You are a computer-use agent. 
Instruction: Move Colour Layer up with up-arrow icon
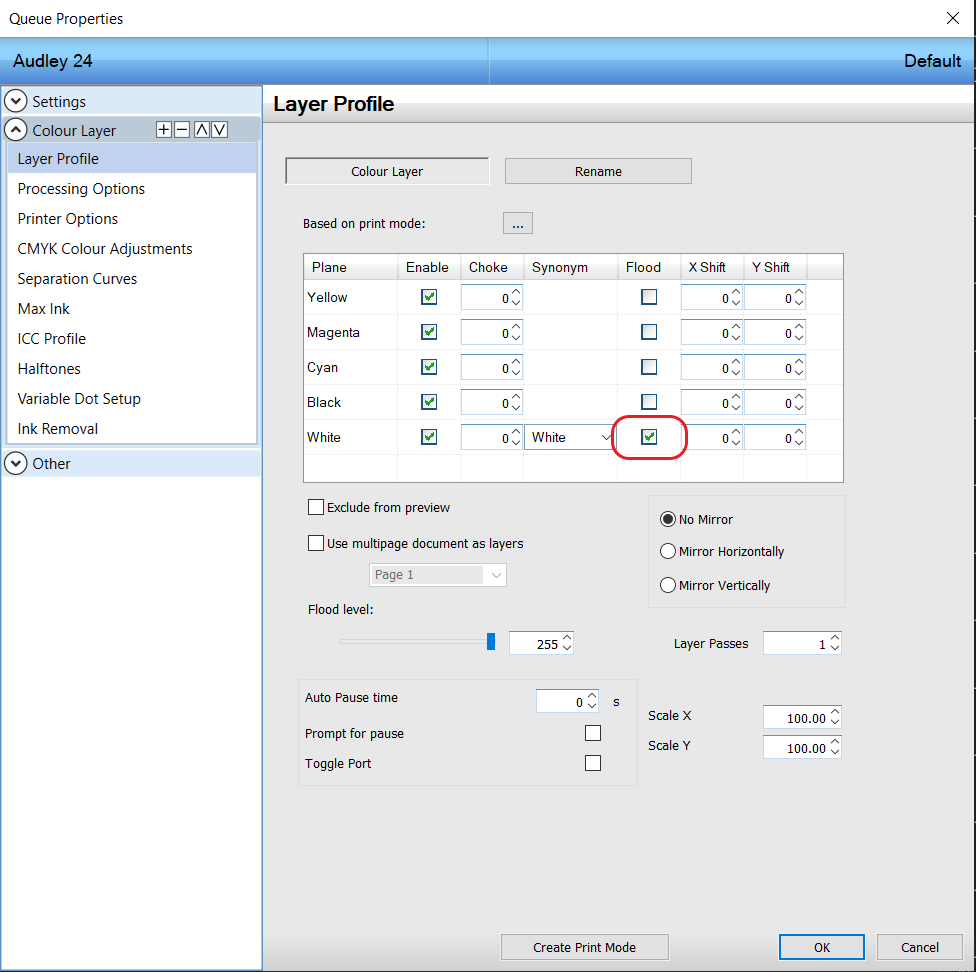(201, 130)
